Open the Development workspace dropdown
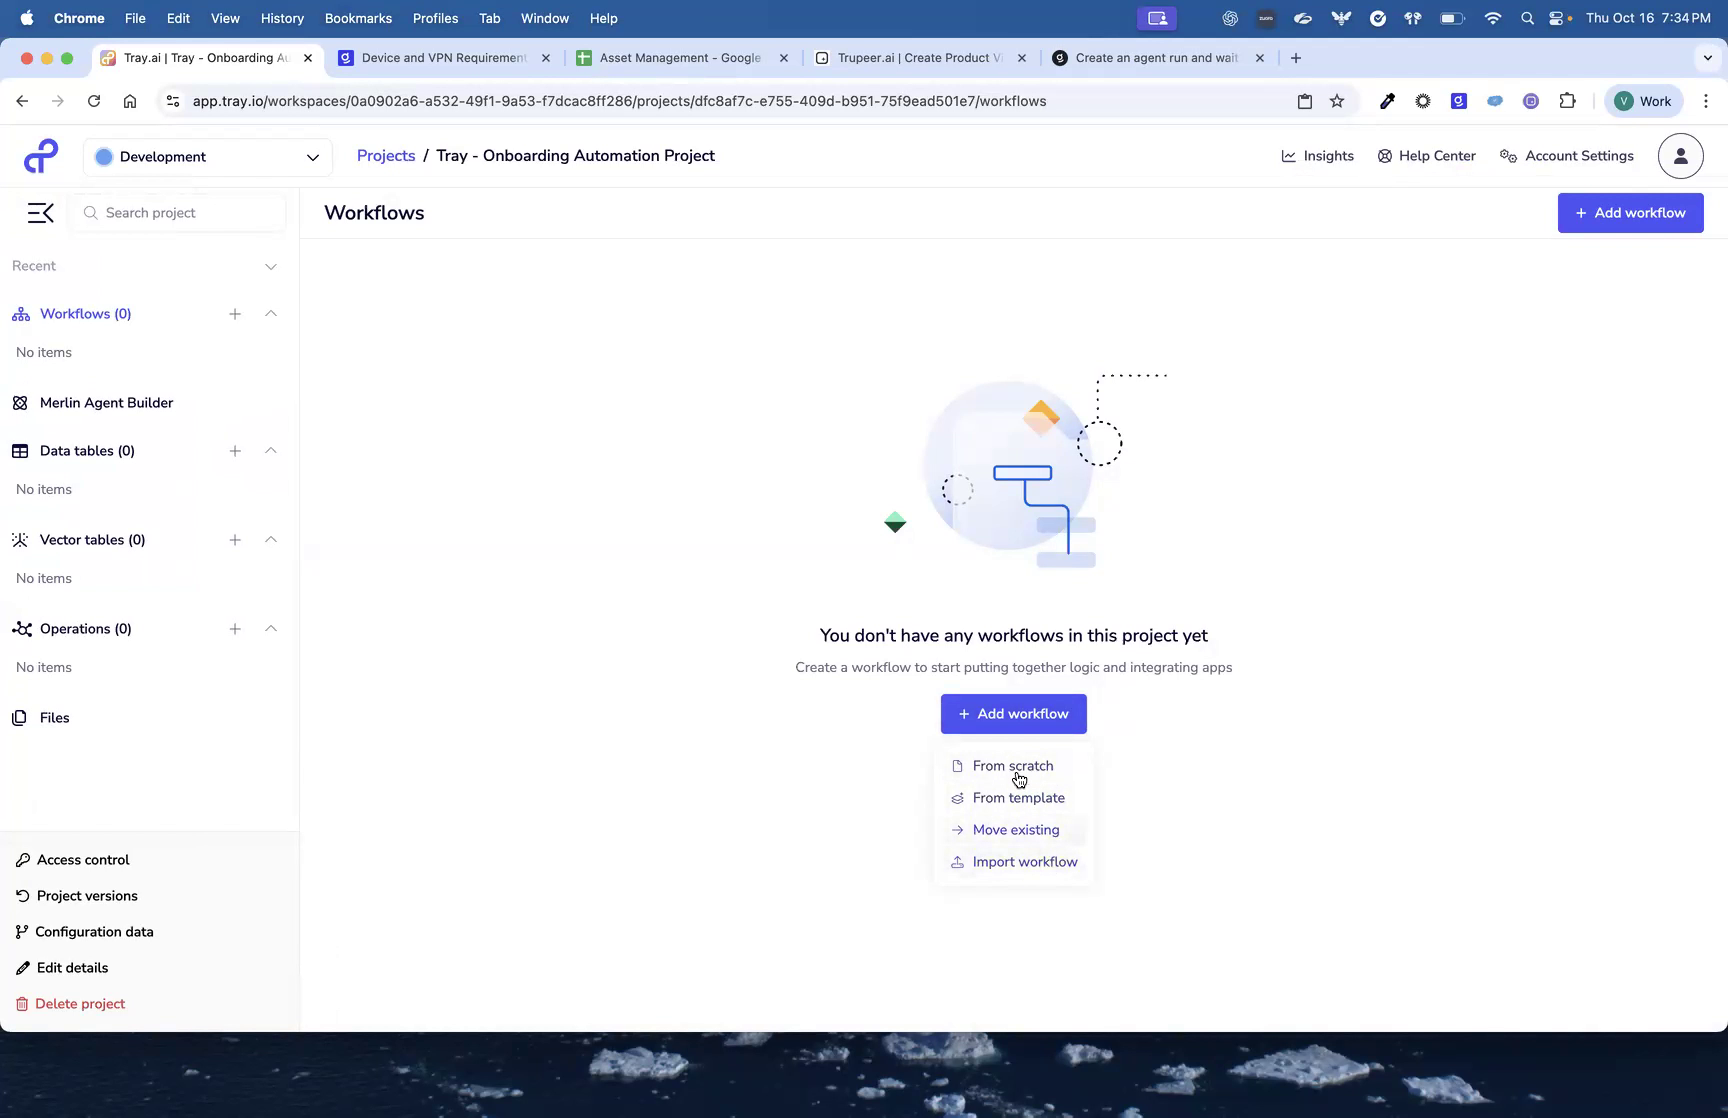 (x=207, y=157)
